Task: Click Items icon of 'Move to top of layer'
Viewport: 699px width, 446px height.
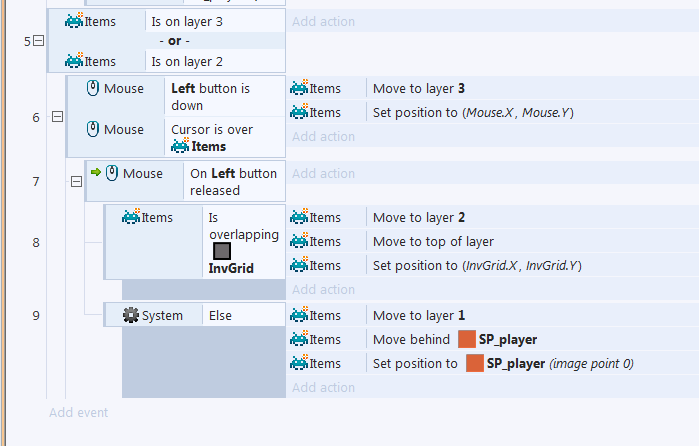Action: (x=299, y=240)
